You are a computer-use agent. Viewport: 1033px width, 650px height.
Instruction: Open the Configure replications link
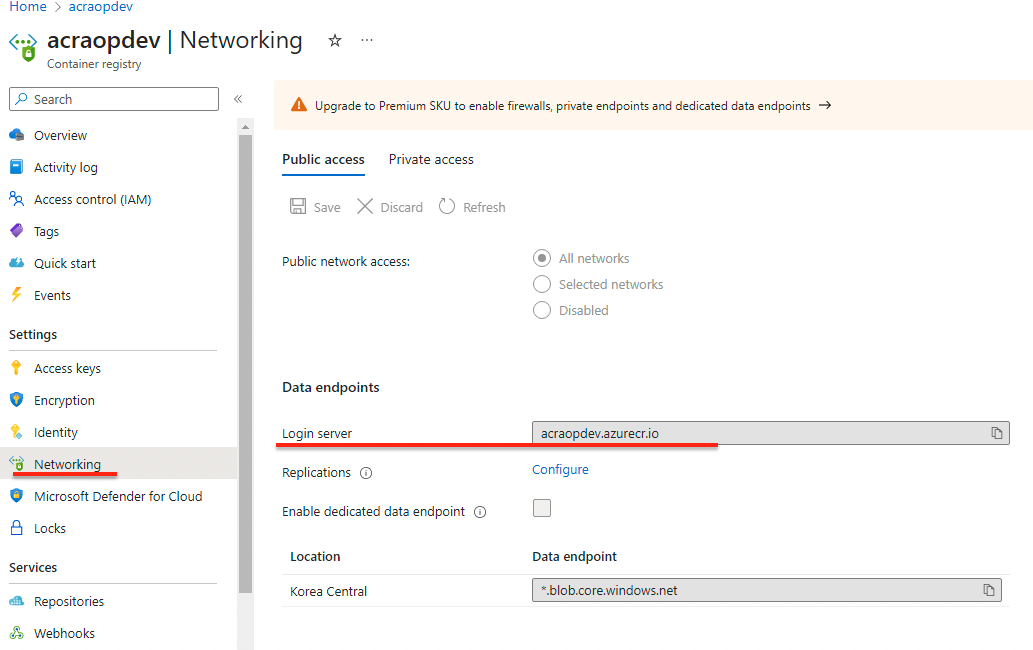click(561, 470)
